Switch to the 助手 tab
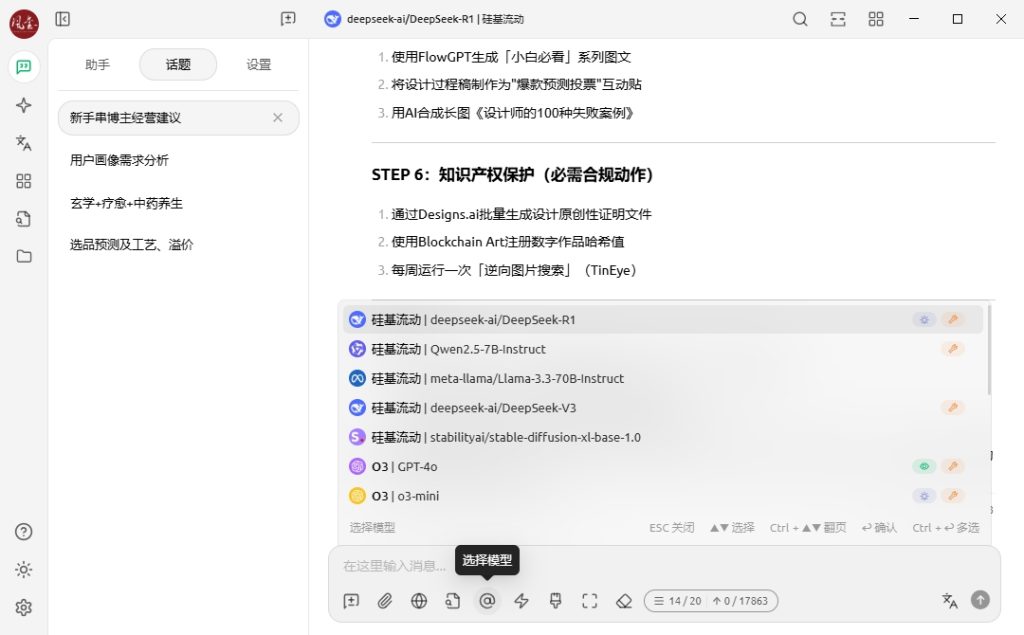The image size is (1024, 635). 97,64
